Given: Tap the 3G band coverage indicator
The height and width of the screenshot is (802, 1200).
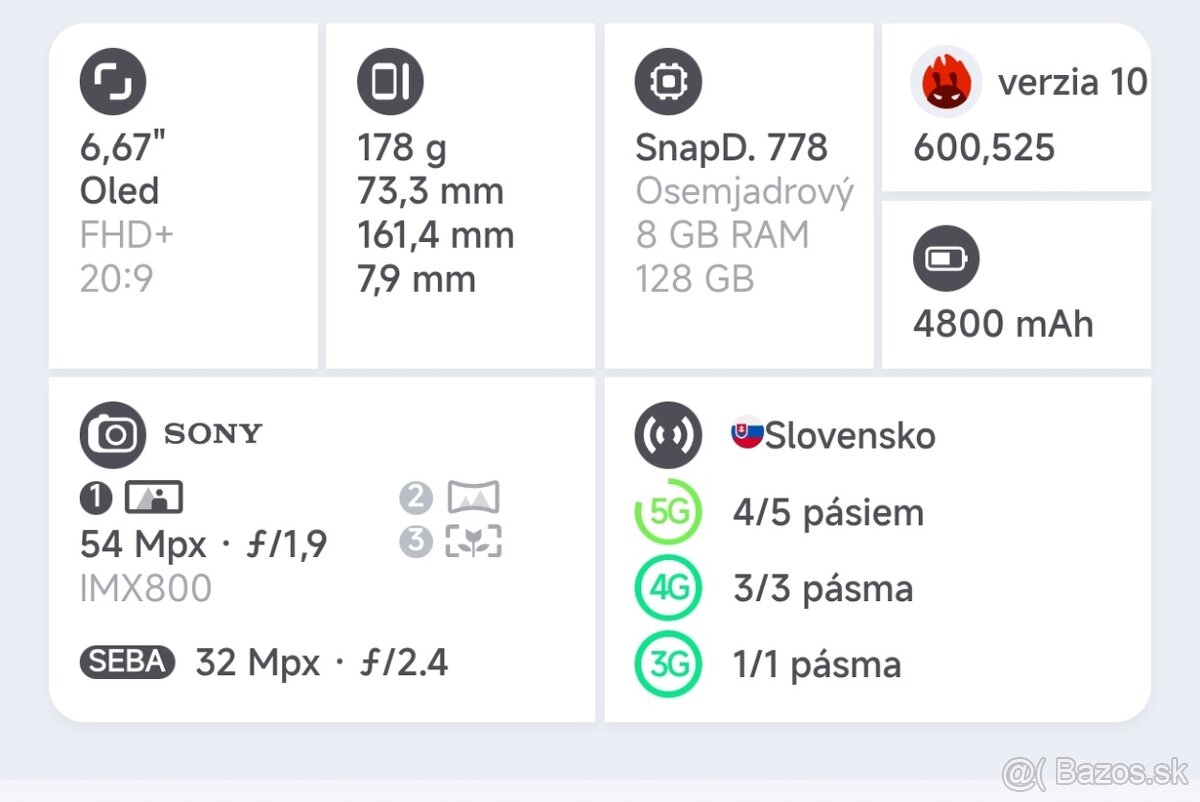Looking at the screenshot, I should 668,665.
